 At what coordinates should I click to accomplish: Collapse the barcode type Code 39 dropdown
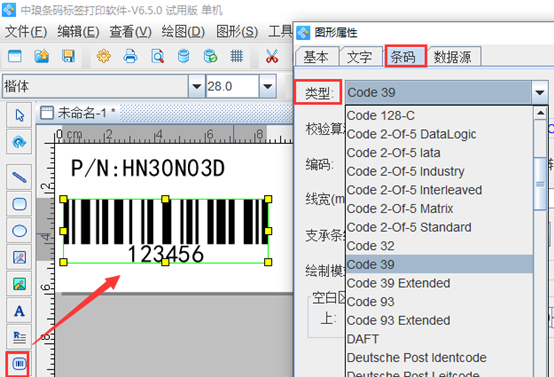pyautogui.click(x=539, y=93)
